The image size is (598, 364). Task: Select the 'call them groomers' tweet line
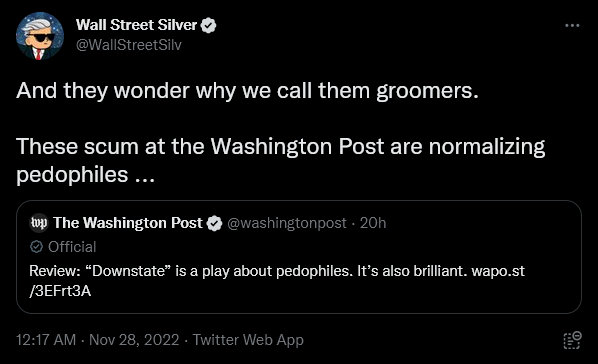(x=247, y=91)
